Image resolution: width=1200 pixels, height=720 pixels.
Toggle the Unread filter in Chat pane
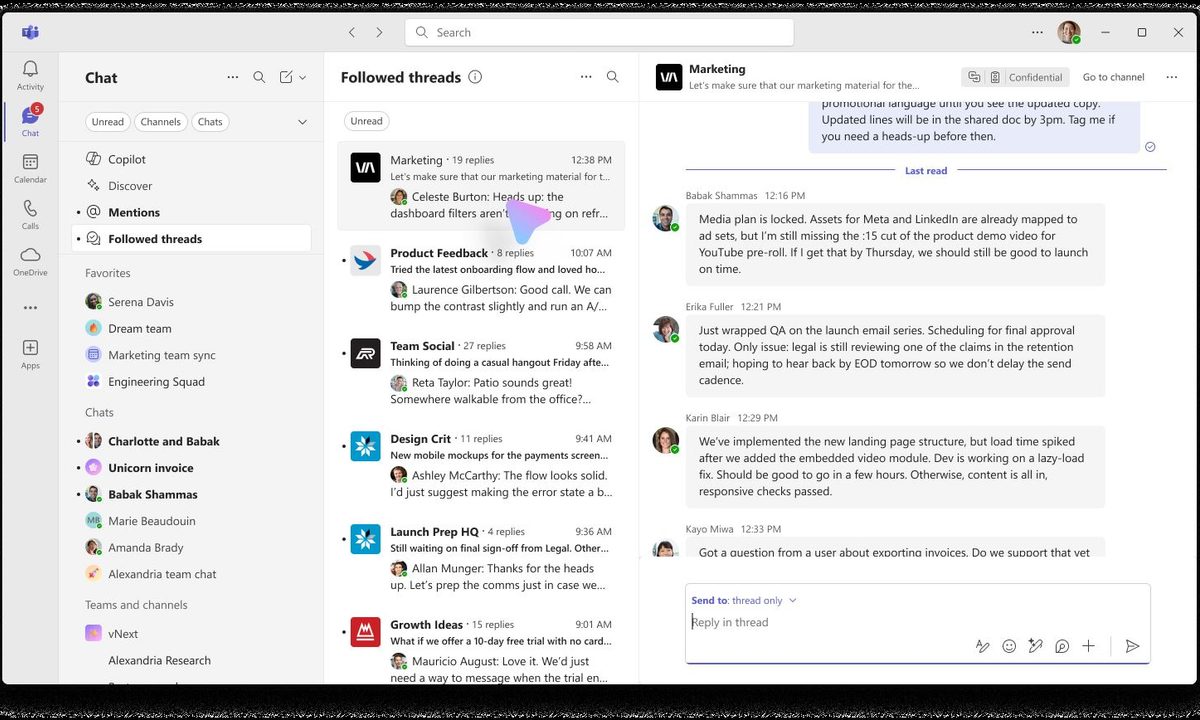pyautogui.click(x=108, y=122)
